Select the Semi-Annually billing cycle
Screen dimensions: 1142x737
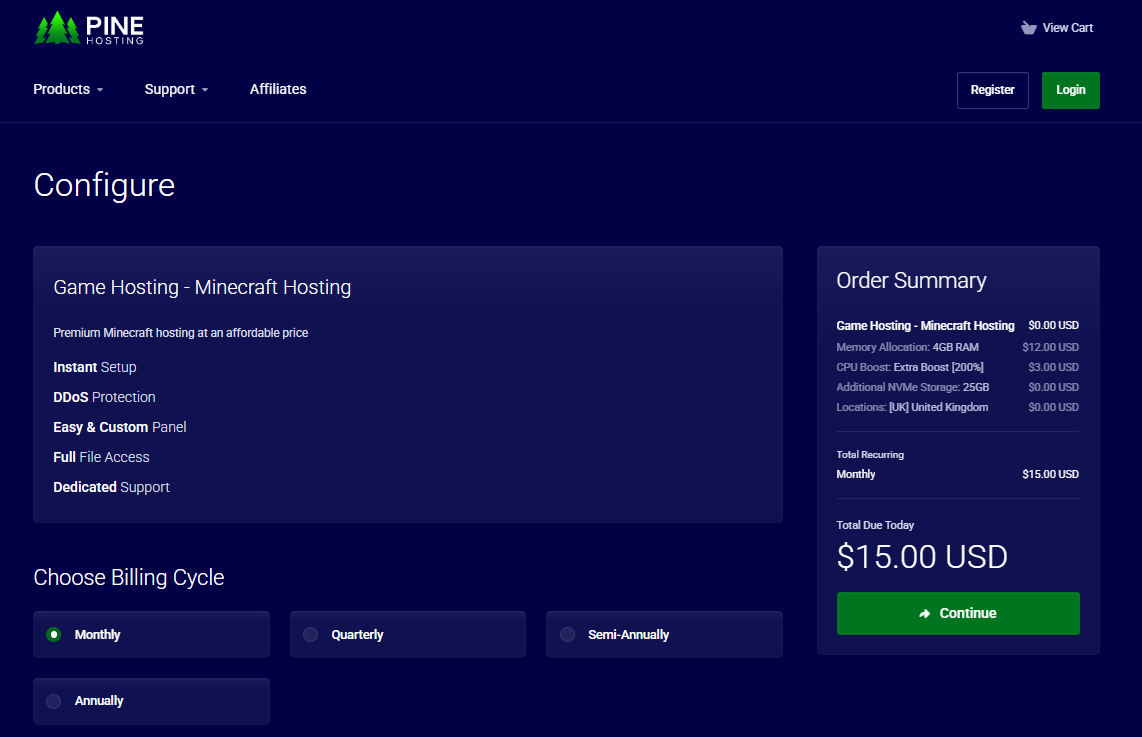(x=664, y=634)
